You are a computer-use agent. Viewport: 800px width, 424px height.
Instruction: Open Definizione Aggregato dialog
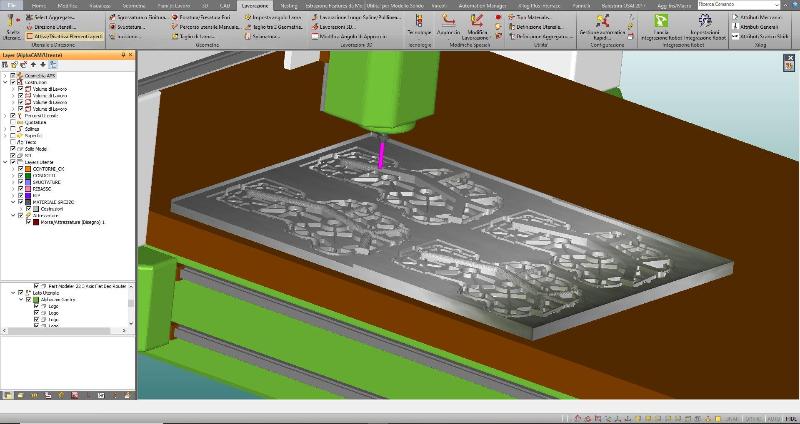point(539,36)
